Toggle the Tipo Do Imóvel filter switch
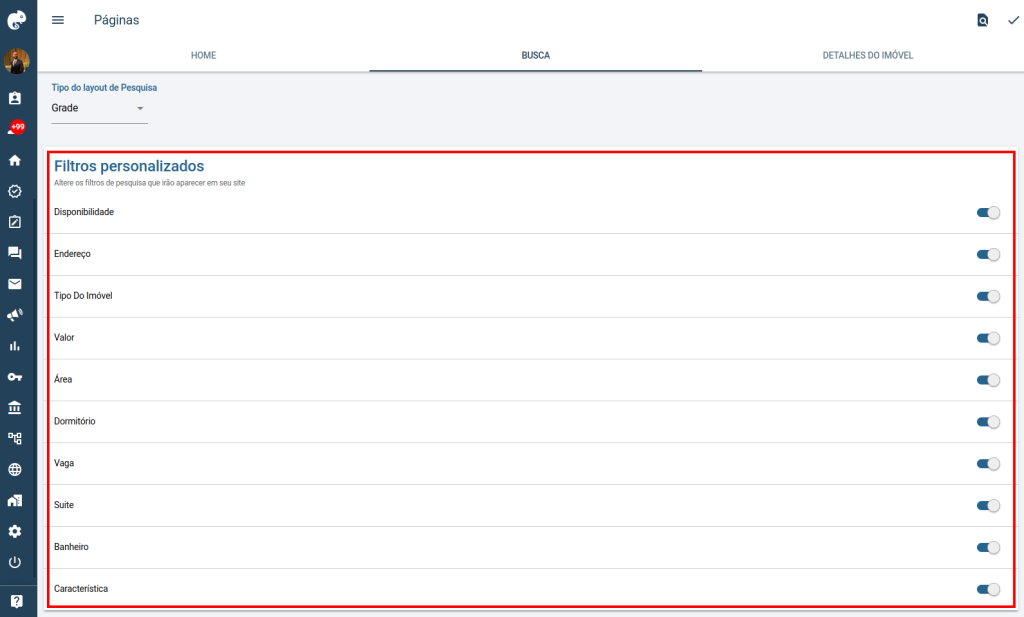Screen dimensions: 1024x617 coord(988,296)
